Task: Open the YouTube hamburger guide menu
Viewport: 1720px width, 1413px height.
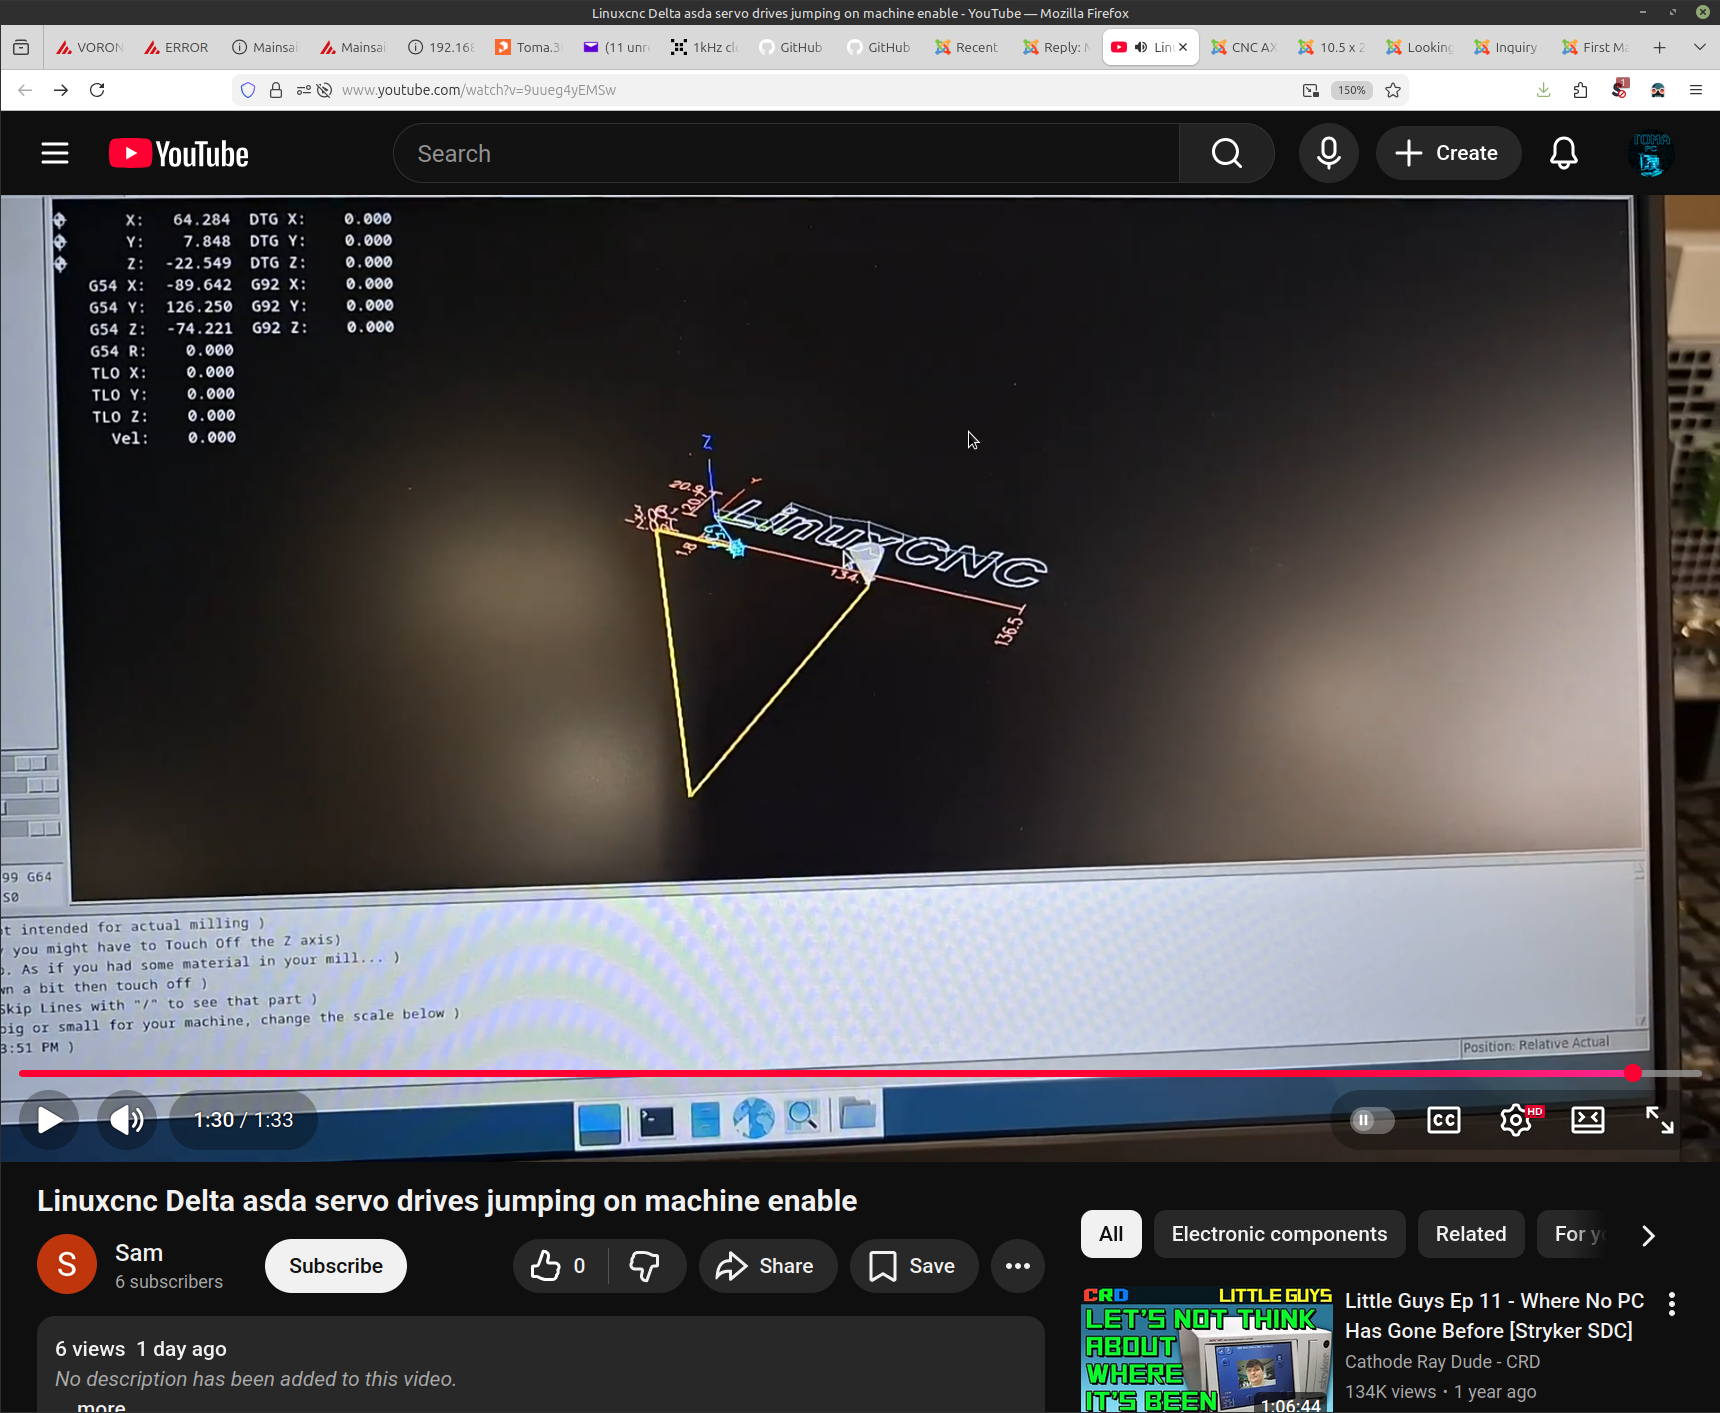Action: coord(55,153)
